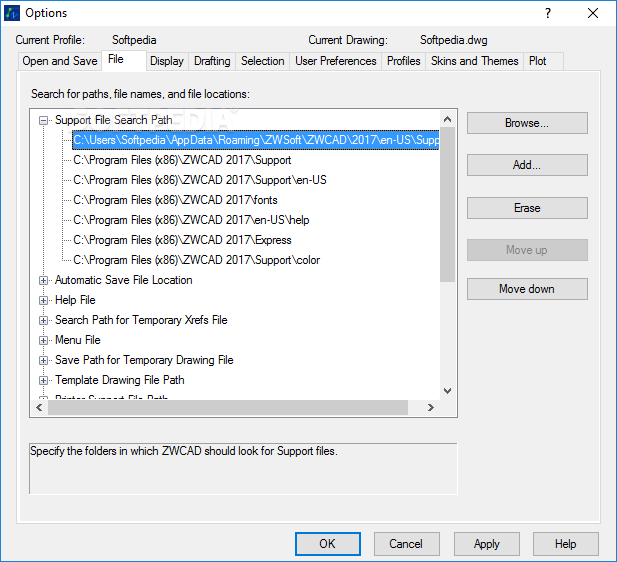The width and height of the screenshot is (617, 562).
Task: Select the Menu File tree label
Action: pos(78,340)
